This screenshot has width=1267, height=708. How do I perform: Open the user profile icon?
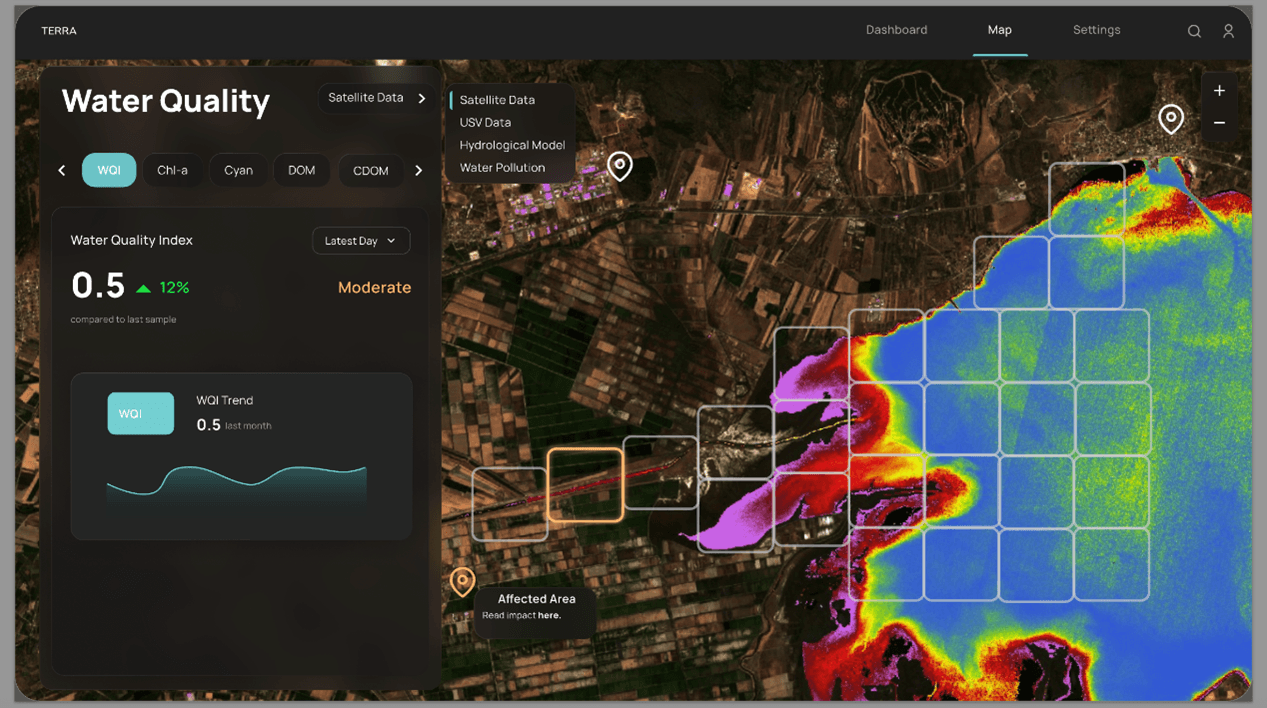[x=1228, y=31]
